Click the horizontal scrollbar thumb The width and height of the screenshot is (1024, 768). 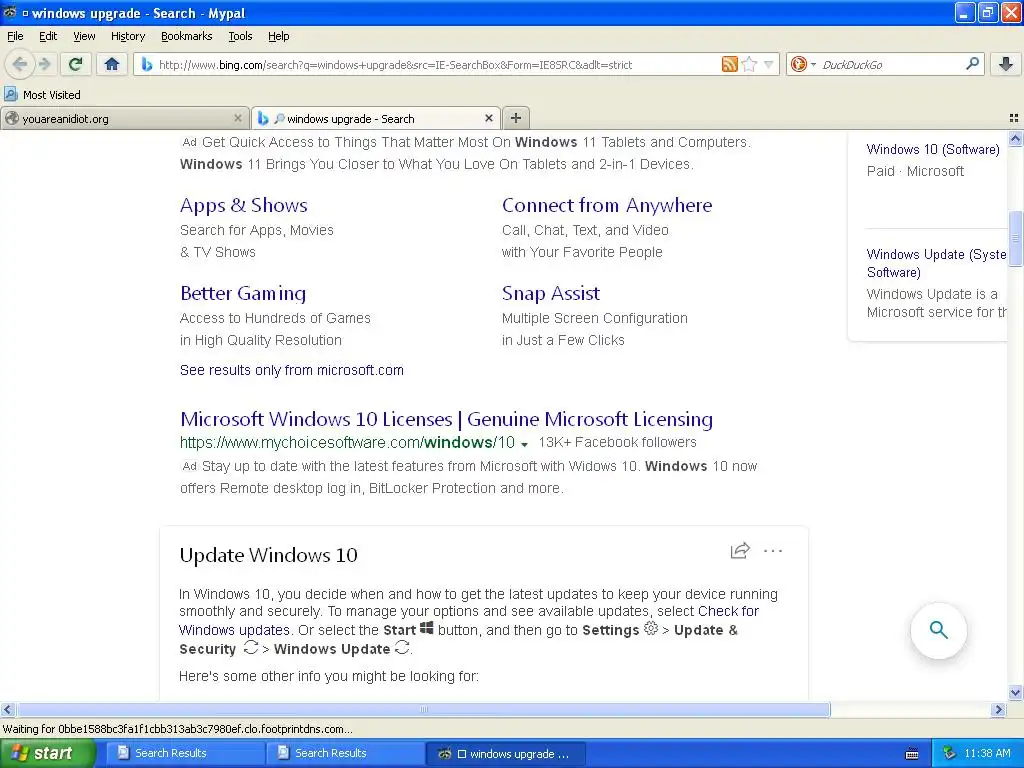pos(423,709)
